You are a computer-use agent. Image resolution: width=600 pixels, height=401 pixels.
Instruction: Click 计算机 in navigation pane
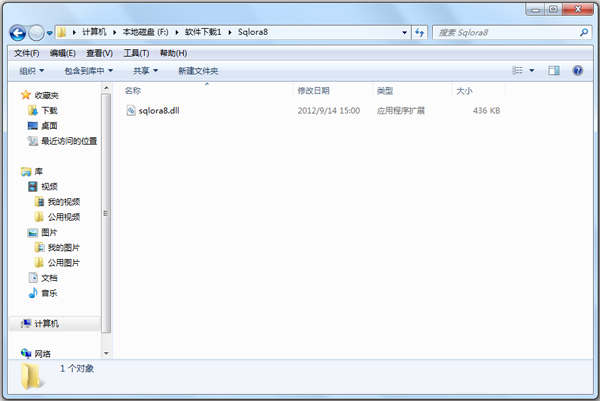46,324
